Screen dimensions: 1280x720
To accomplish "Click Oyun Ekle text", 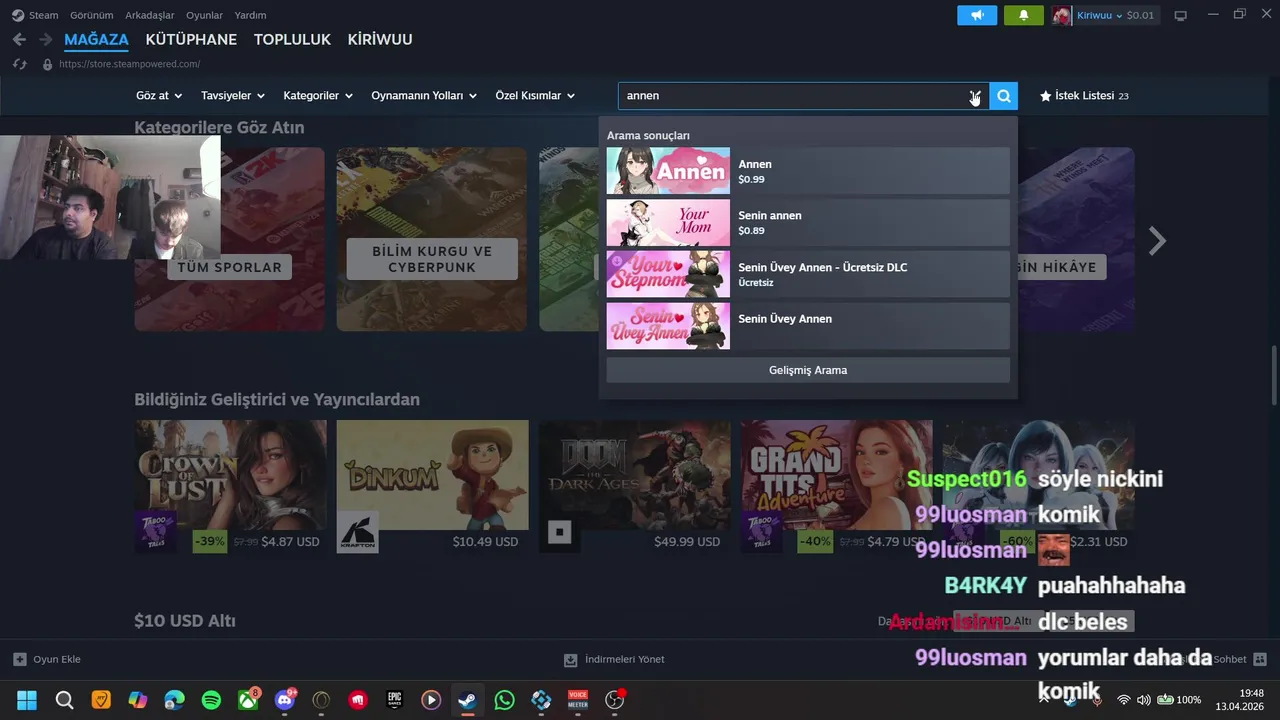I will pyautogui.click(x=57, y=660).
